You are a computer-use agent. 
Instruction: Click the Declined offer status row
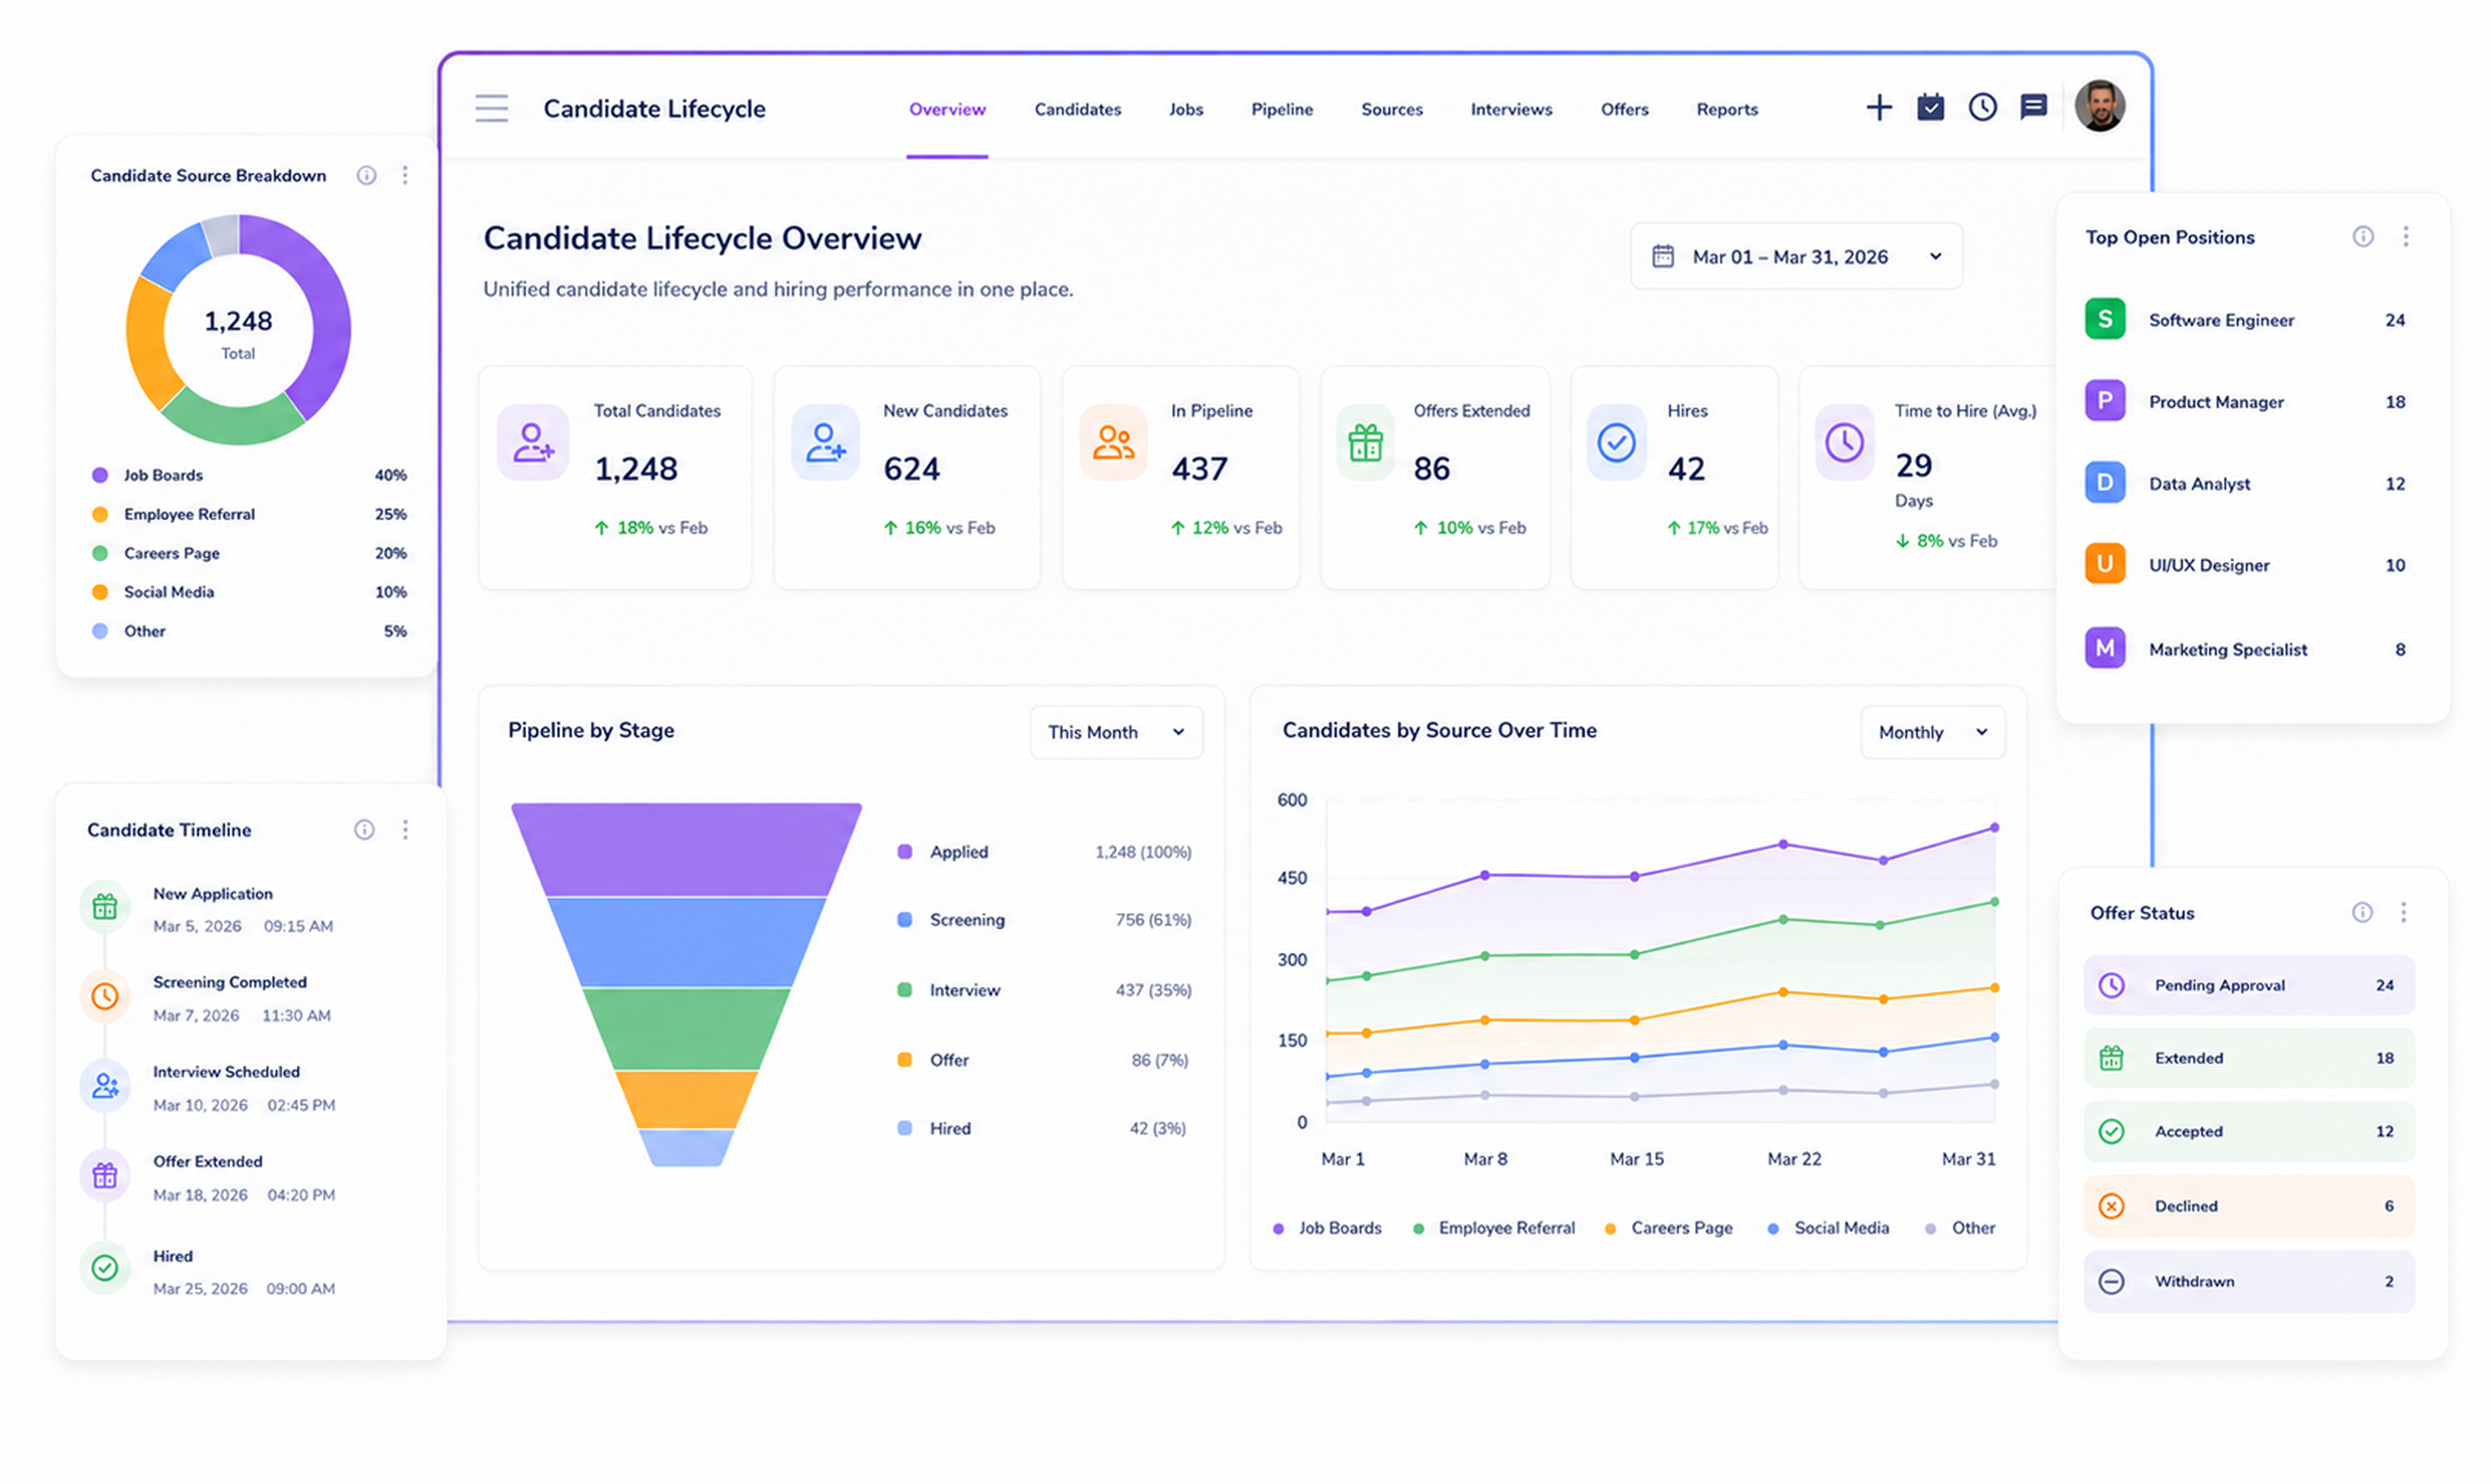point(2249,1207)
